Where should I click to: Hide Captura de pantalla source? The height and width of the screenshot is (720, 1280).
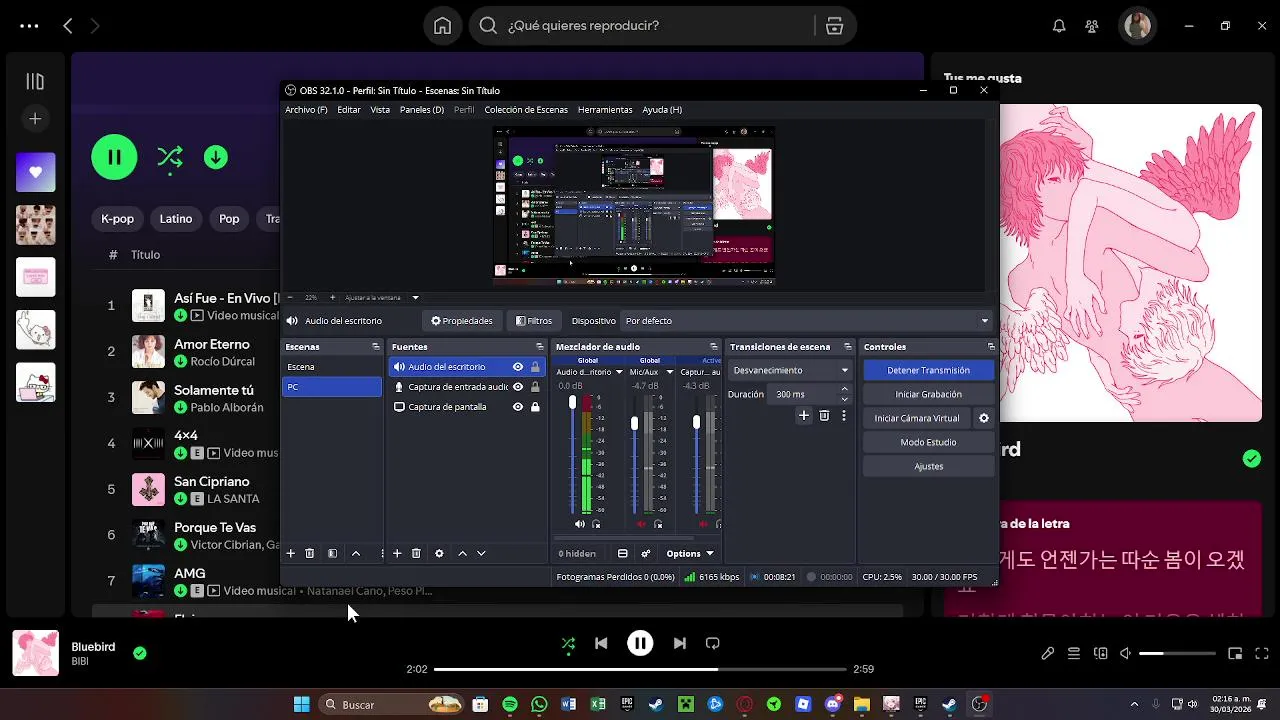[518, 407]
